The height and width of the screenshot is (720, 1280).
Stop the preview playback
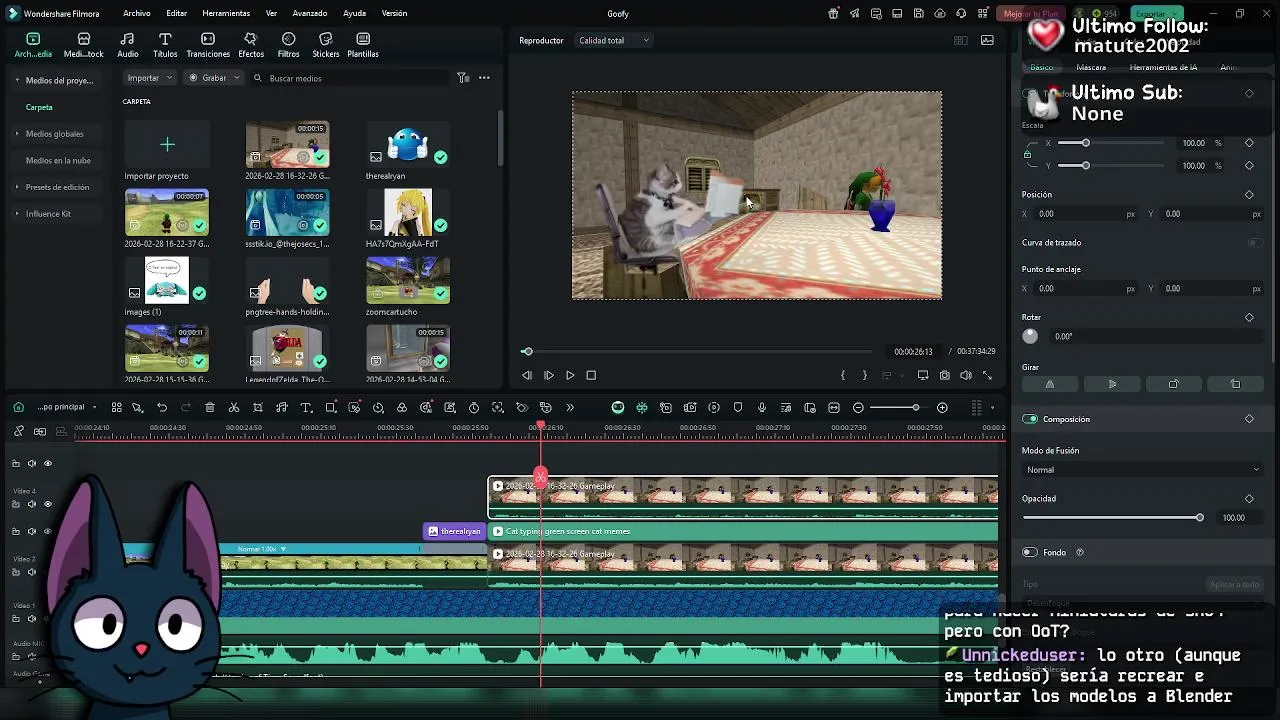[591, 375]
